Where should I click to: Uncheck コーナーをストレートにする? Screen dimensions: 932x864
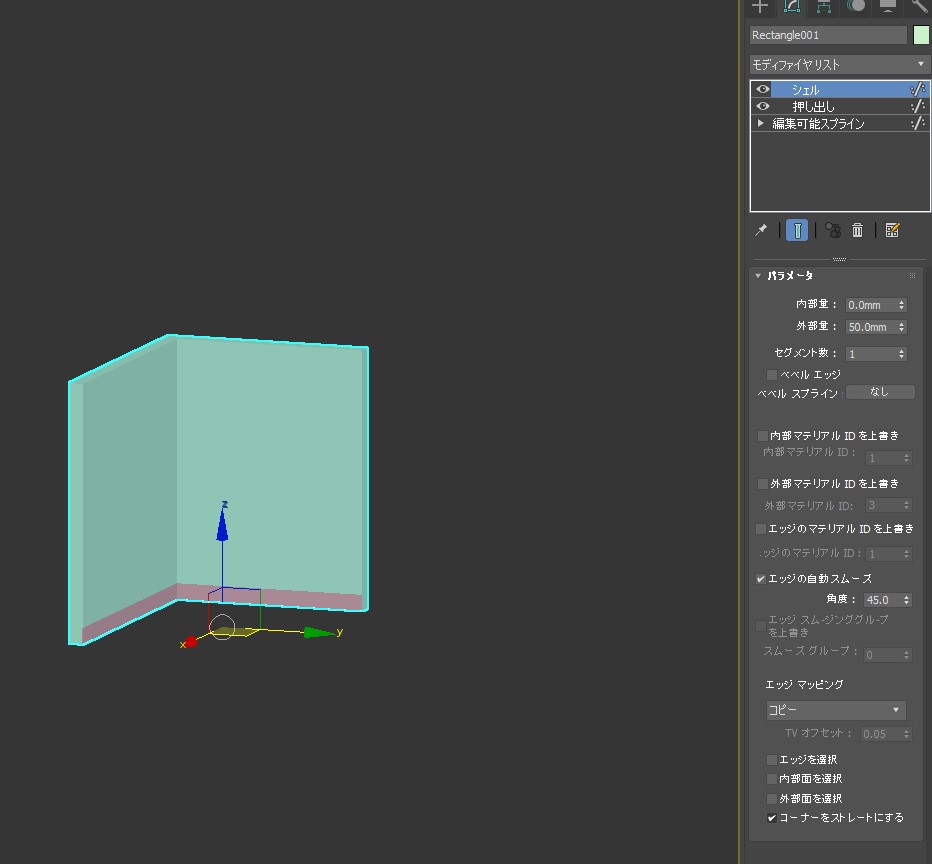(x=772, y=818)
